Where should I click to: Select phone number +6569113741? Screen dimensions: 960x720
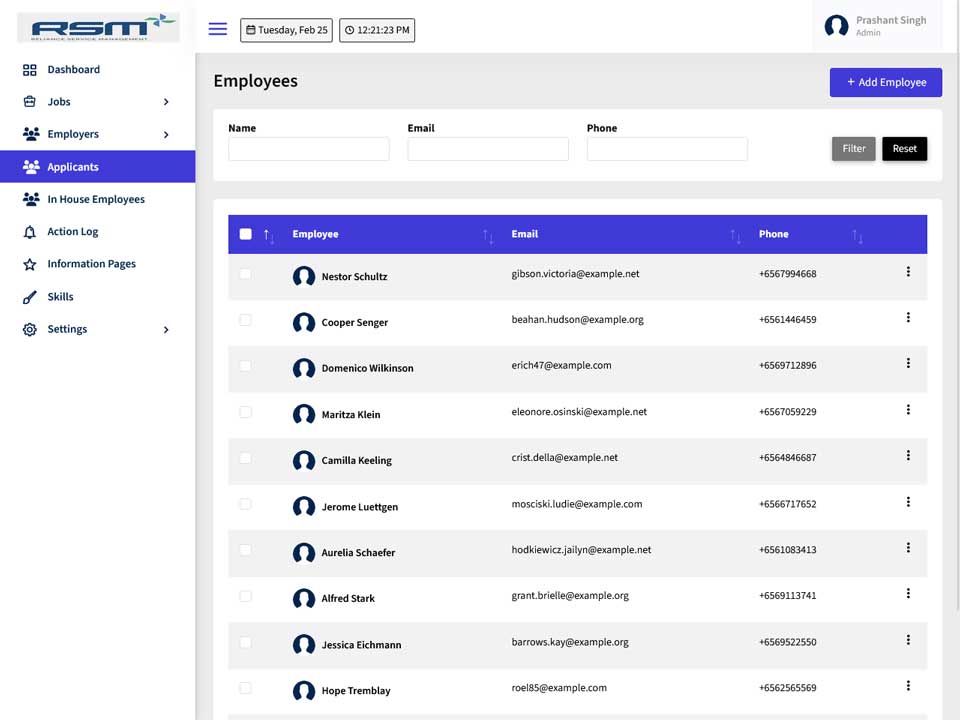click(787, 596)
